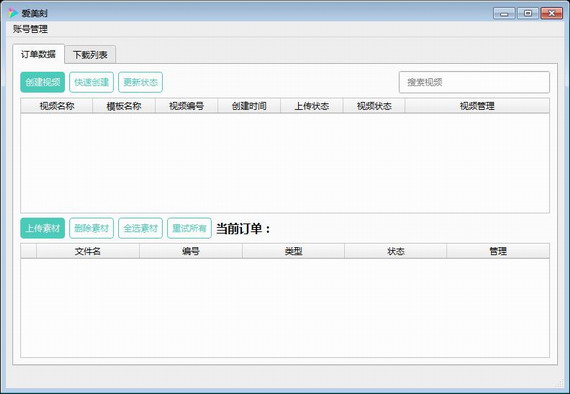Click the 删除素材 button
The width and height of the screenshot is (570, 394).
(92, 228)
